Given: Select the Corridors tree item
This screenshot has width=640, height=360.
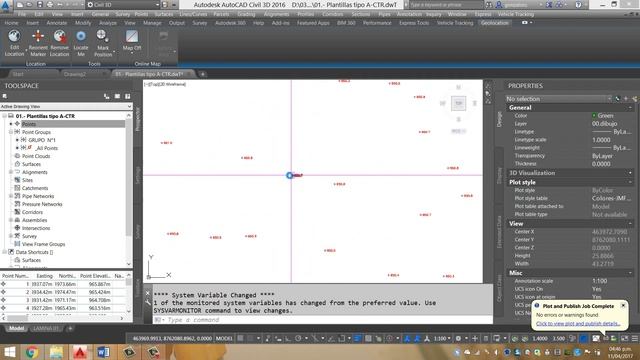Looking at the screenshot, I should [32, 212].
